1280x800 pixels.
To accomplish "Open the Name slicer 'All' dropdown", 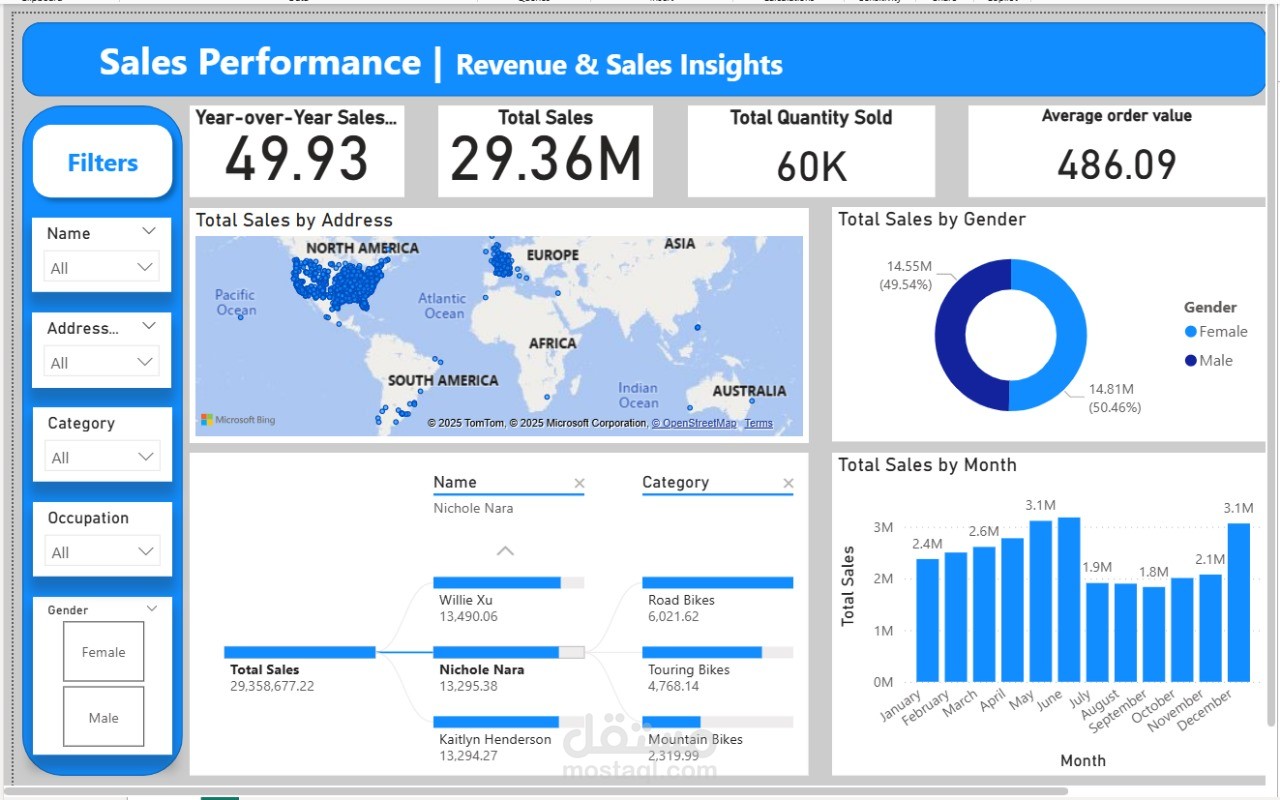I will pos(102,267).
